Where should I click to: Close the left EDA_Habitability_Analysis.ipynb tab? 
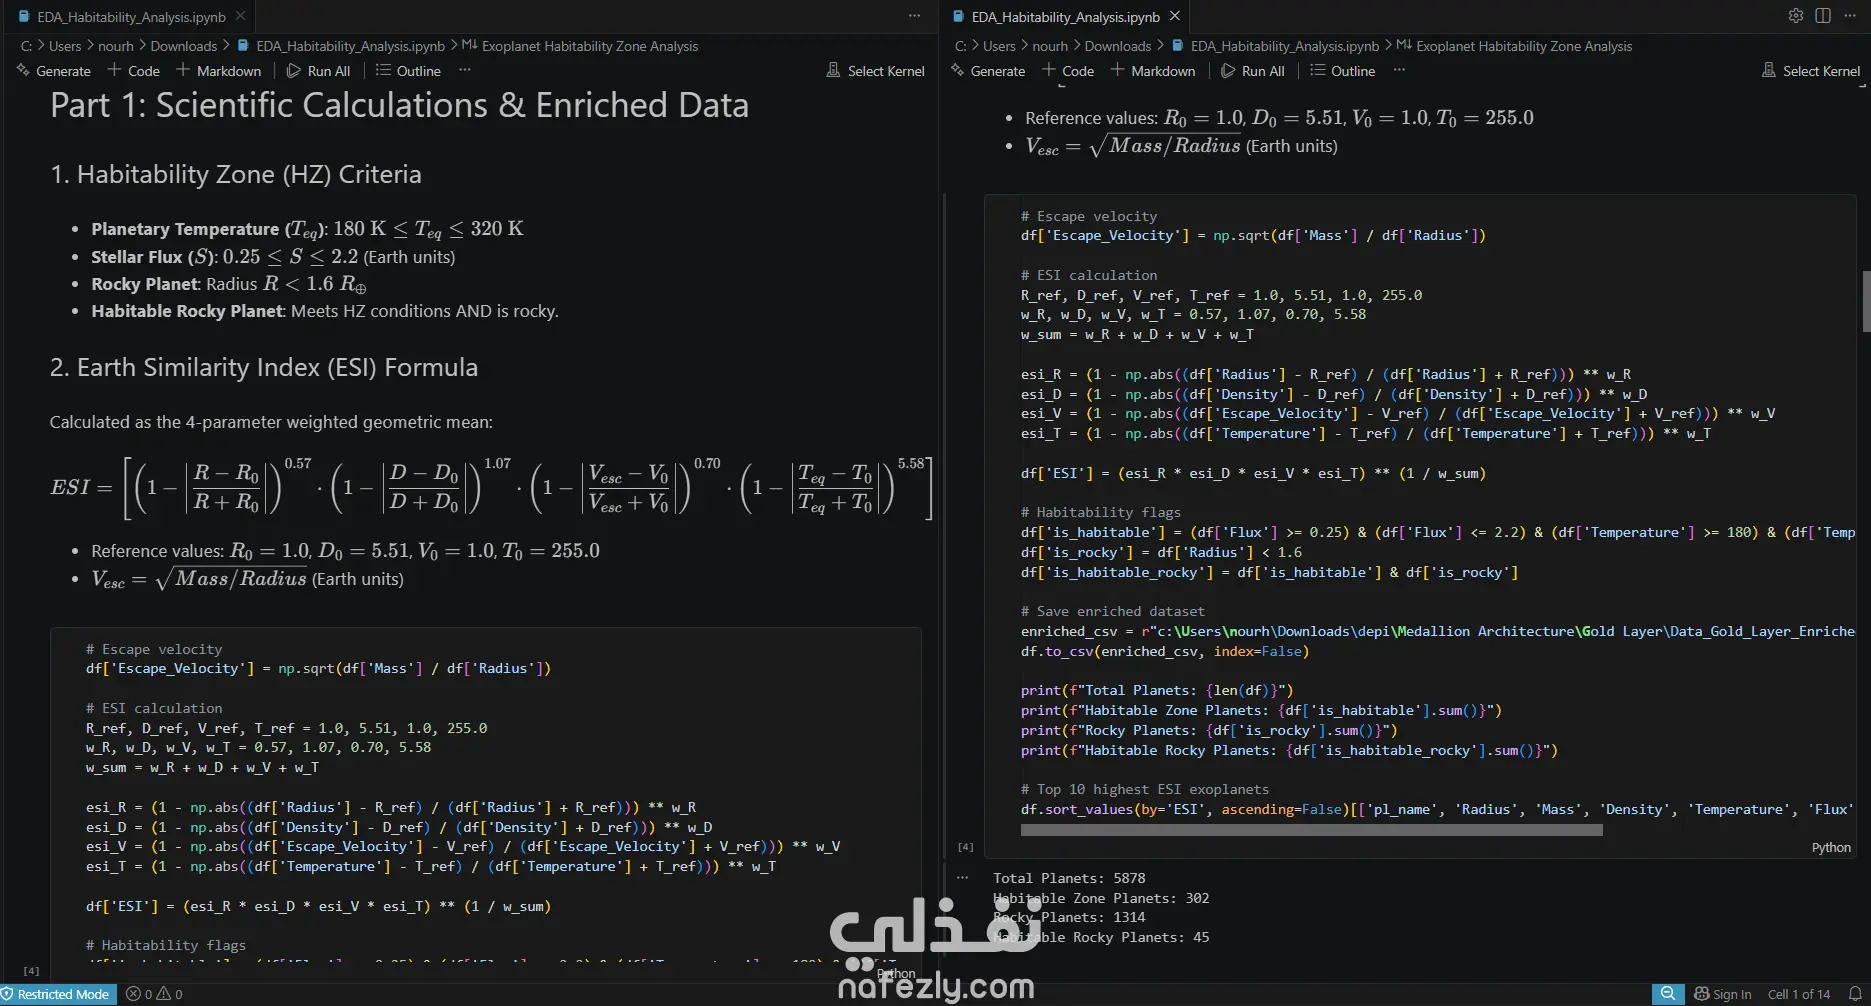[x=241, y=16]
